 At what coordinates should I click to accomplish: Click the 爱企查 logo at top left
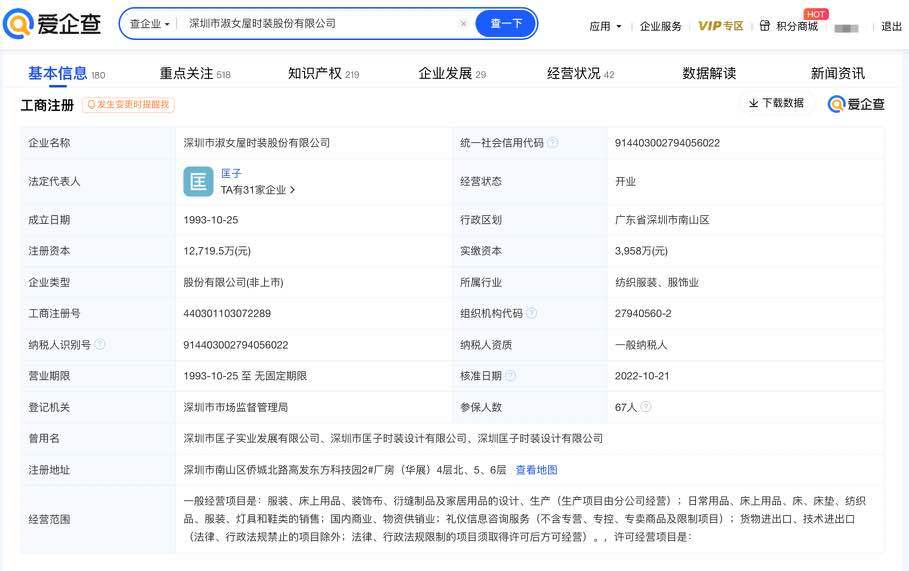pyautogui.click(x=52, y=24)
